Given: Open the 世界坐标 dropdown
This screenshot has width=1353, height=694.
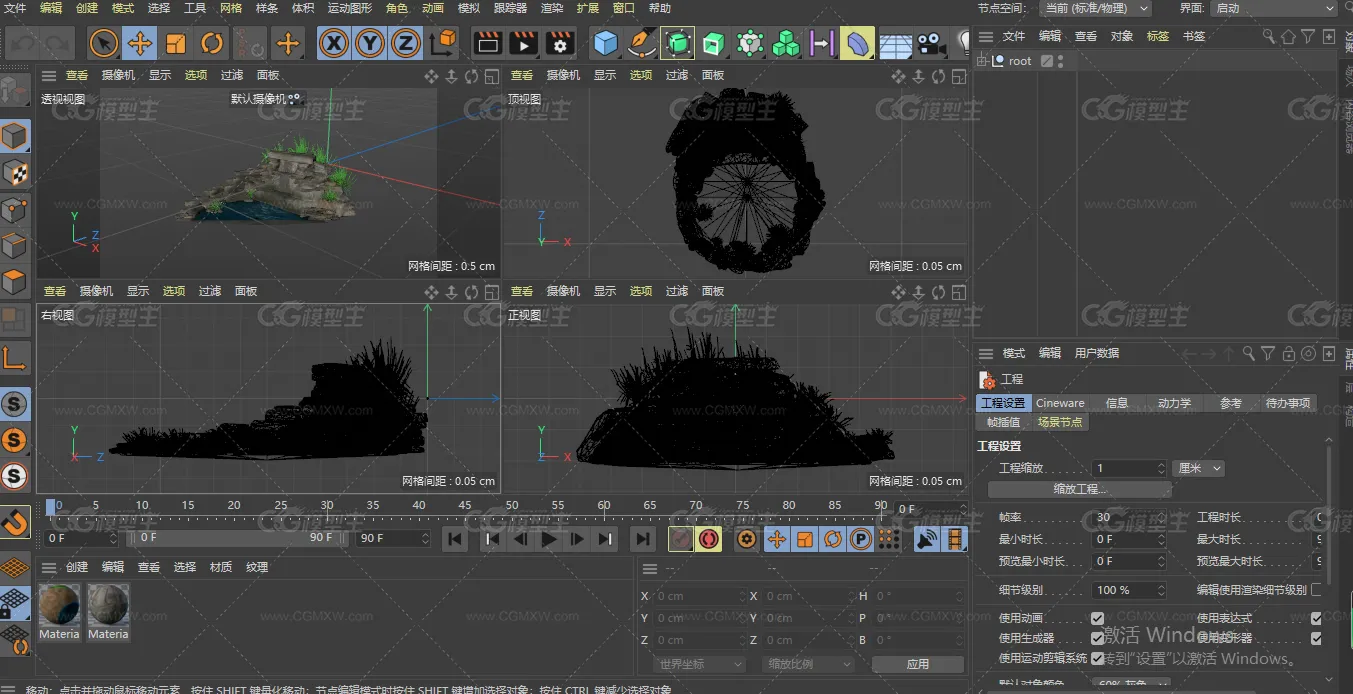Looking at the screenshot, I should 699,664.
